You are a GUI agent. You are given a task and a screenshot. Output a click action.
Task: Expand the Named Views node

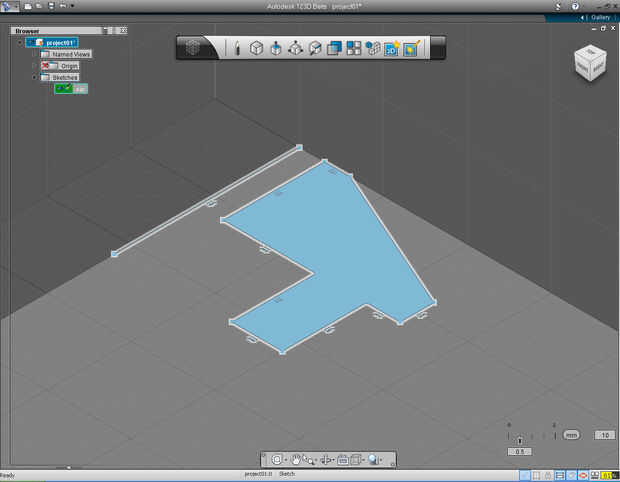(34, 54)
